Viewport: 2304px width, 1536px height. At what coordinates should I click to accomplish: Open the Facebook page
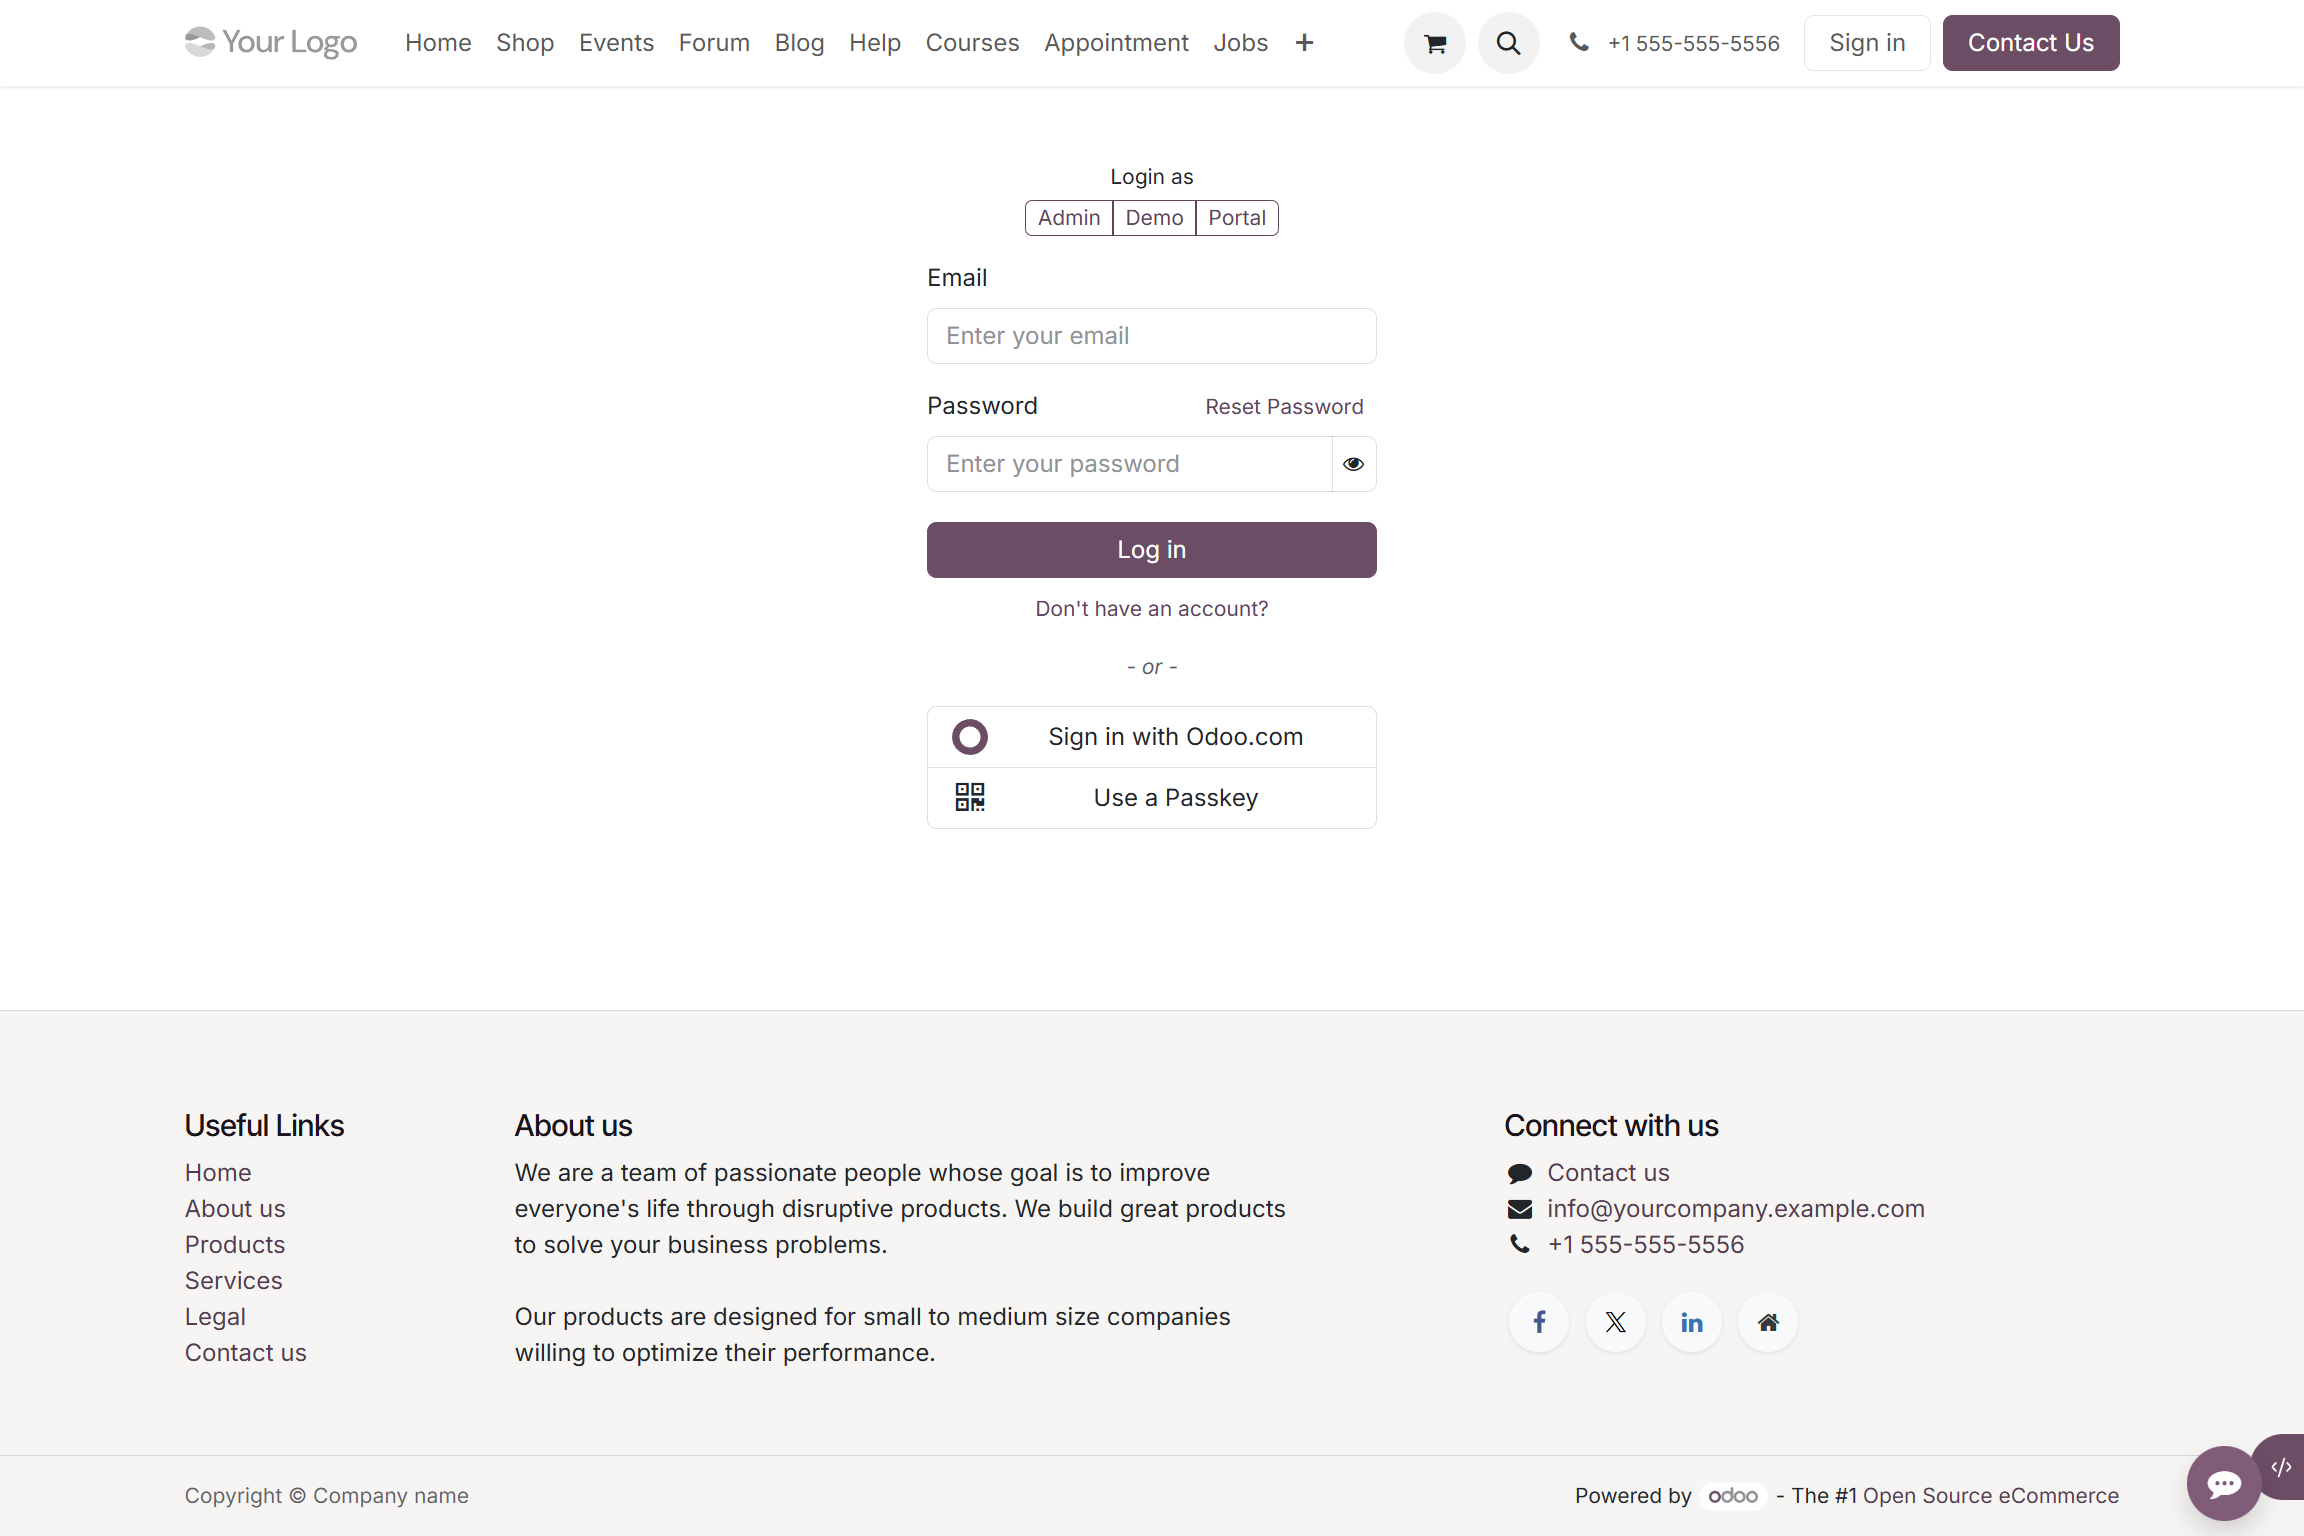pos(1539,1321)
